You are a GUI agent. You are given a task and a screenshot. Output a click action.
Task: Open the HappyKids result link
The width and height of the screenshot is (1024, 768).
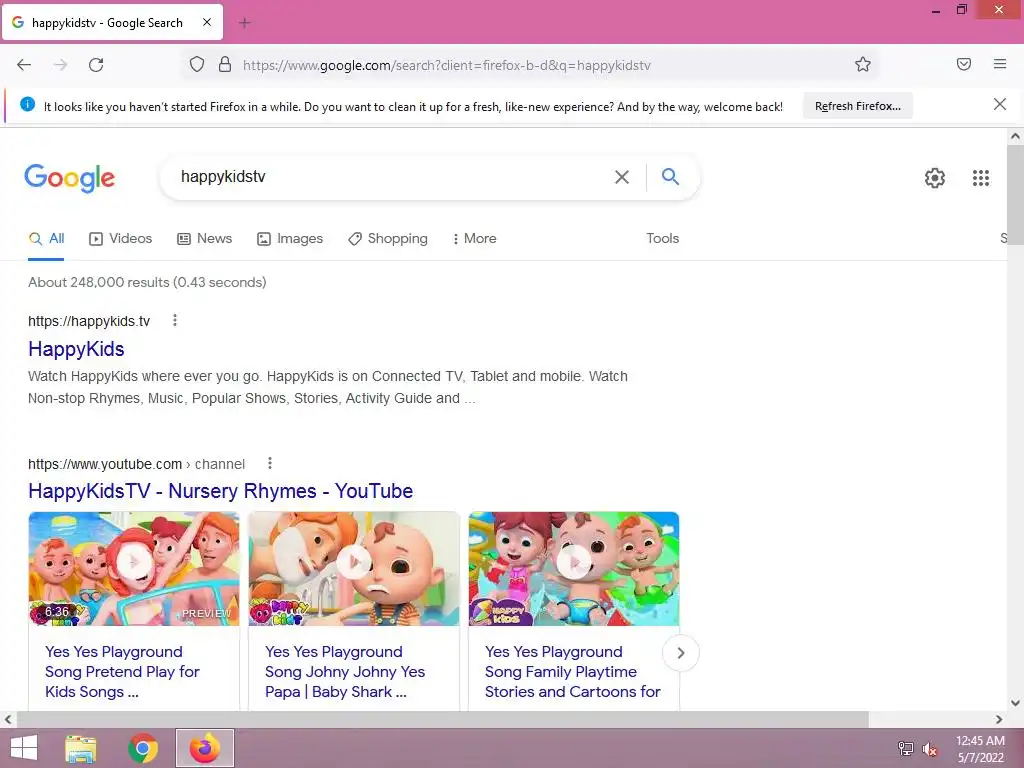[76, 349]
